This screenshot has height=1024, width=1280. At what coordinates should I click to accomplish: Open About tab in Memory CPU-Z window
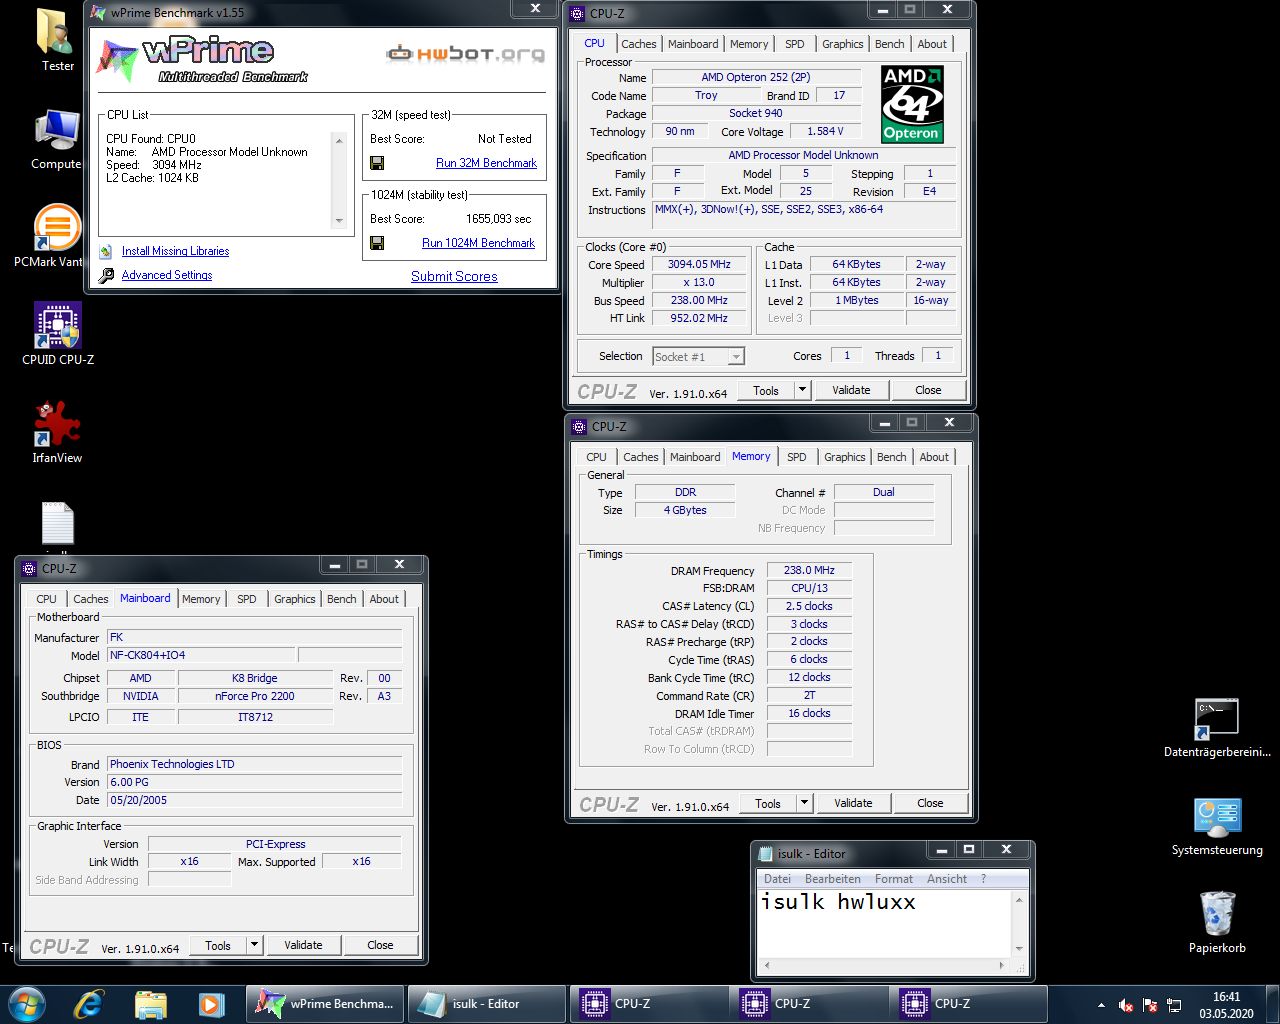pos(934,457)
